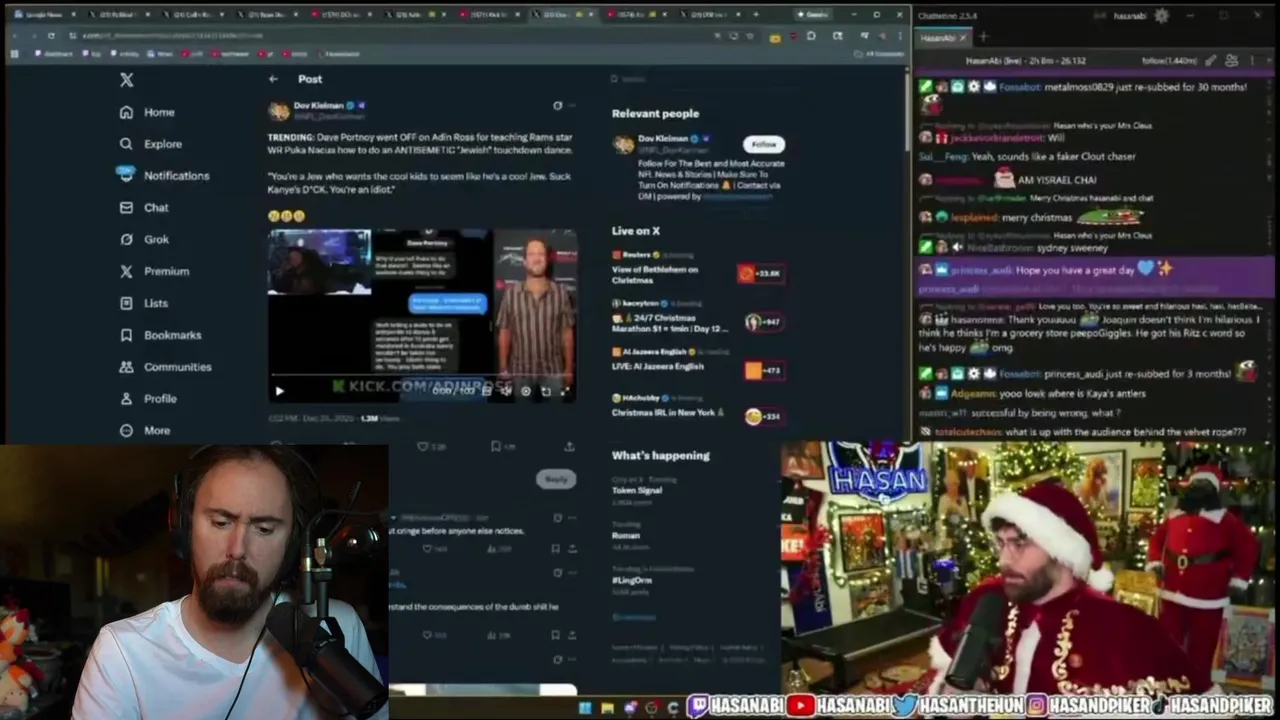Click the Profile person icon
Viewport: 1280px width, 720px height.
(x=126, y=398)
